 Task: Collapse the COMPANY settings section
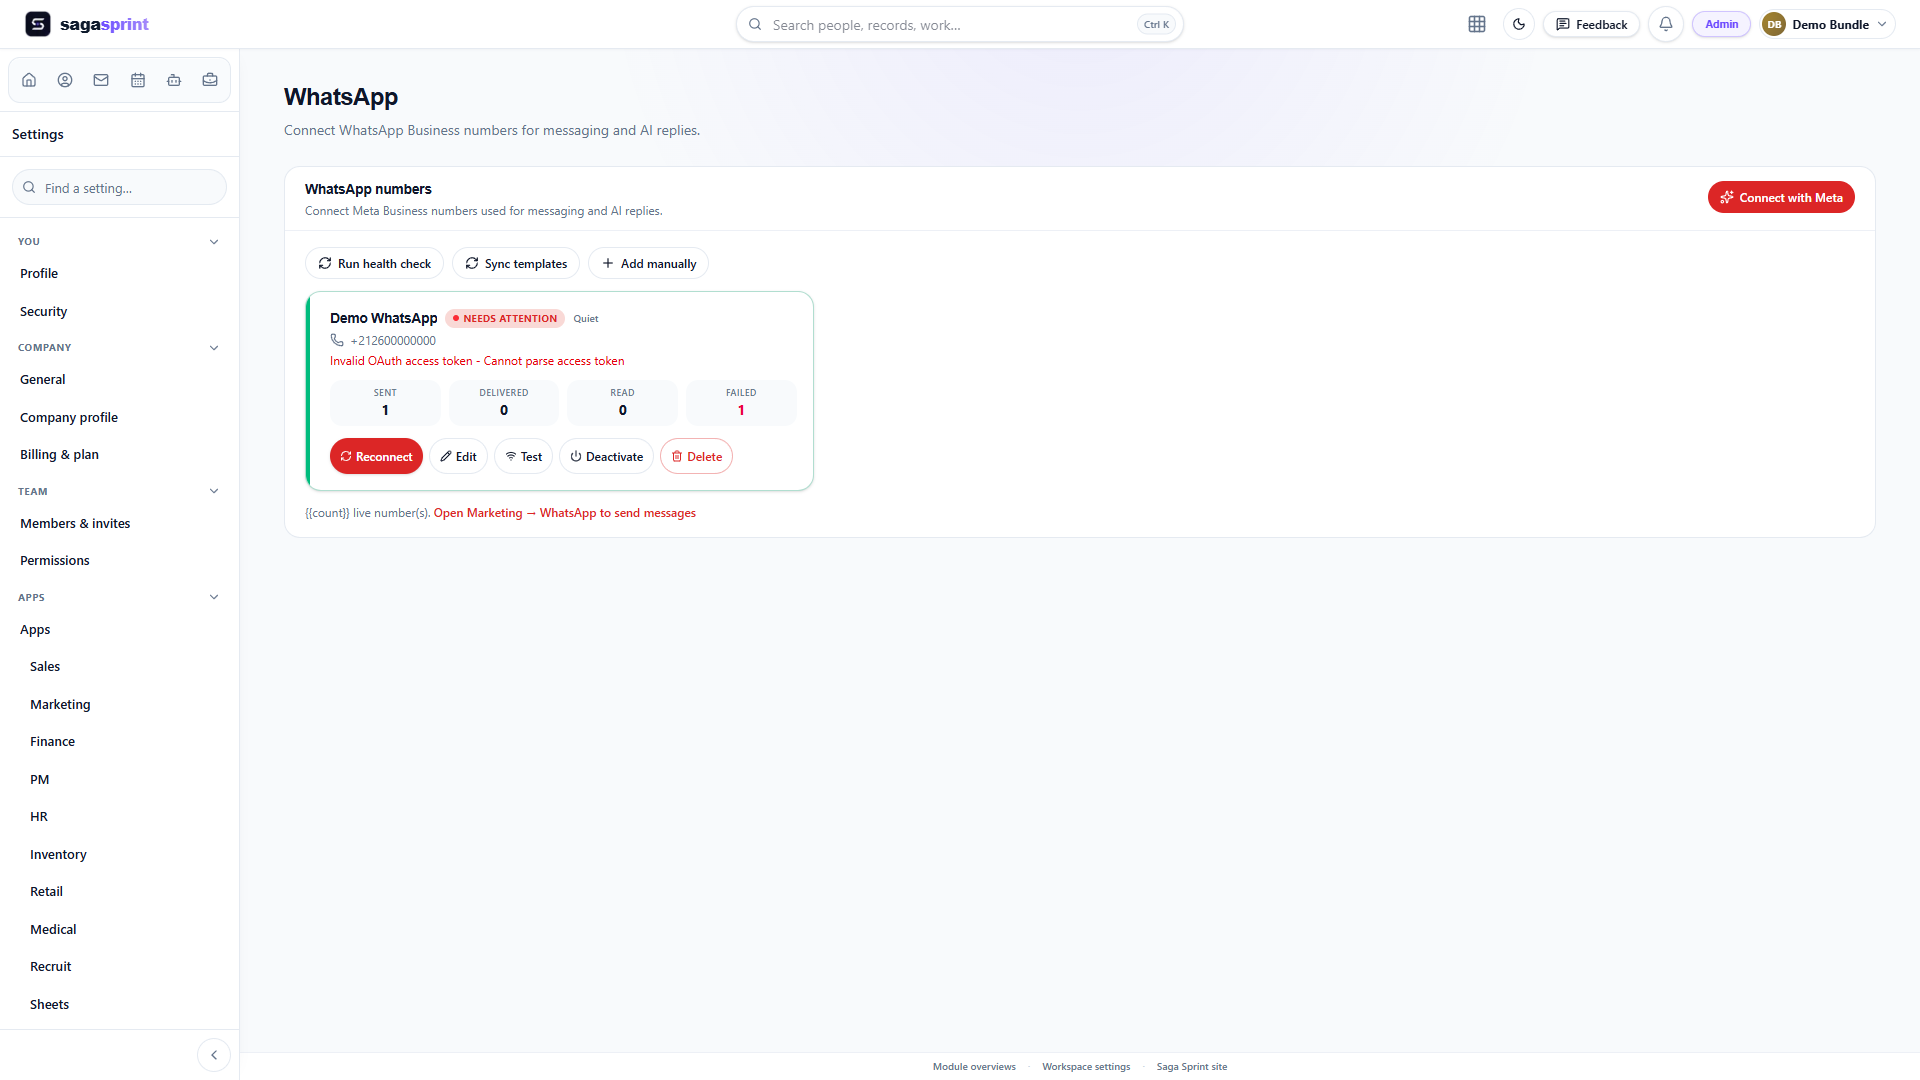[x=214, y=348]
